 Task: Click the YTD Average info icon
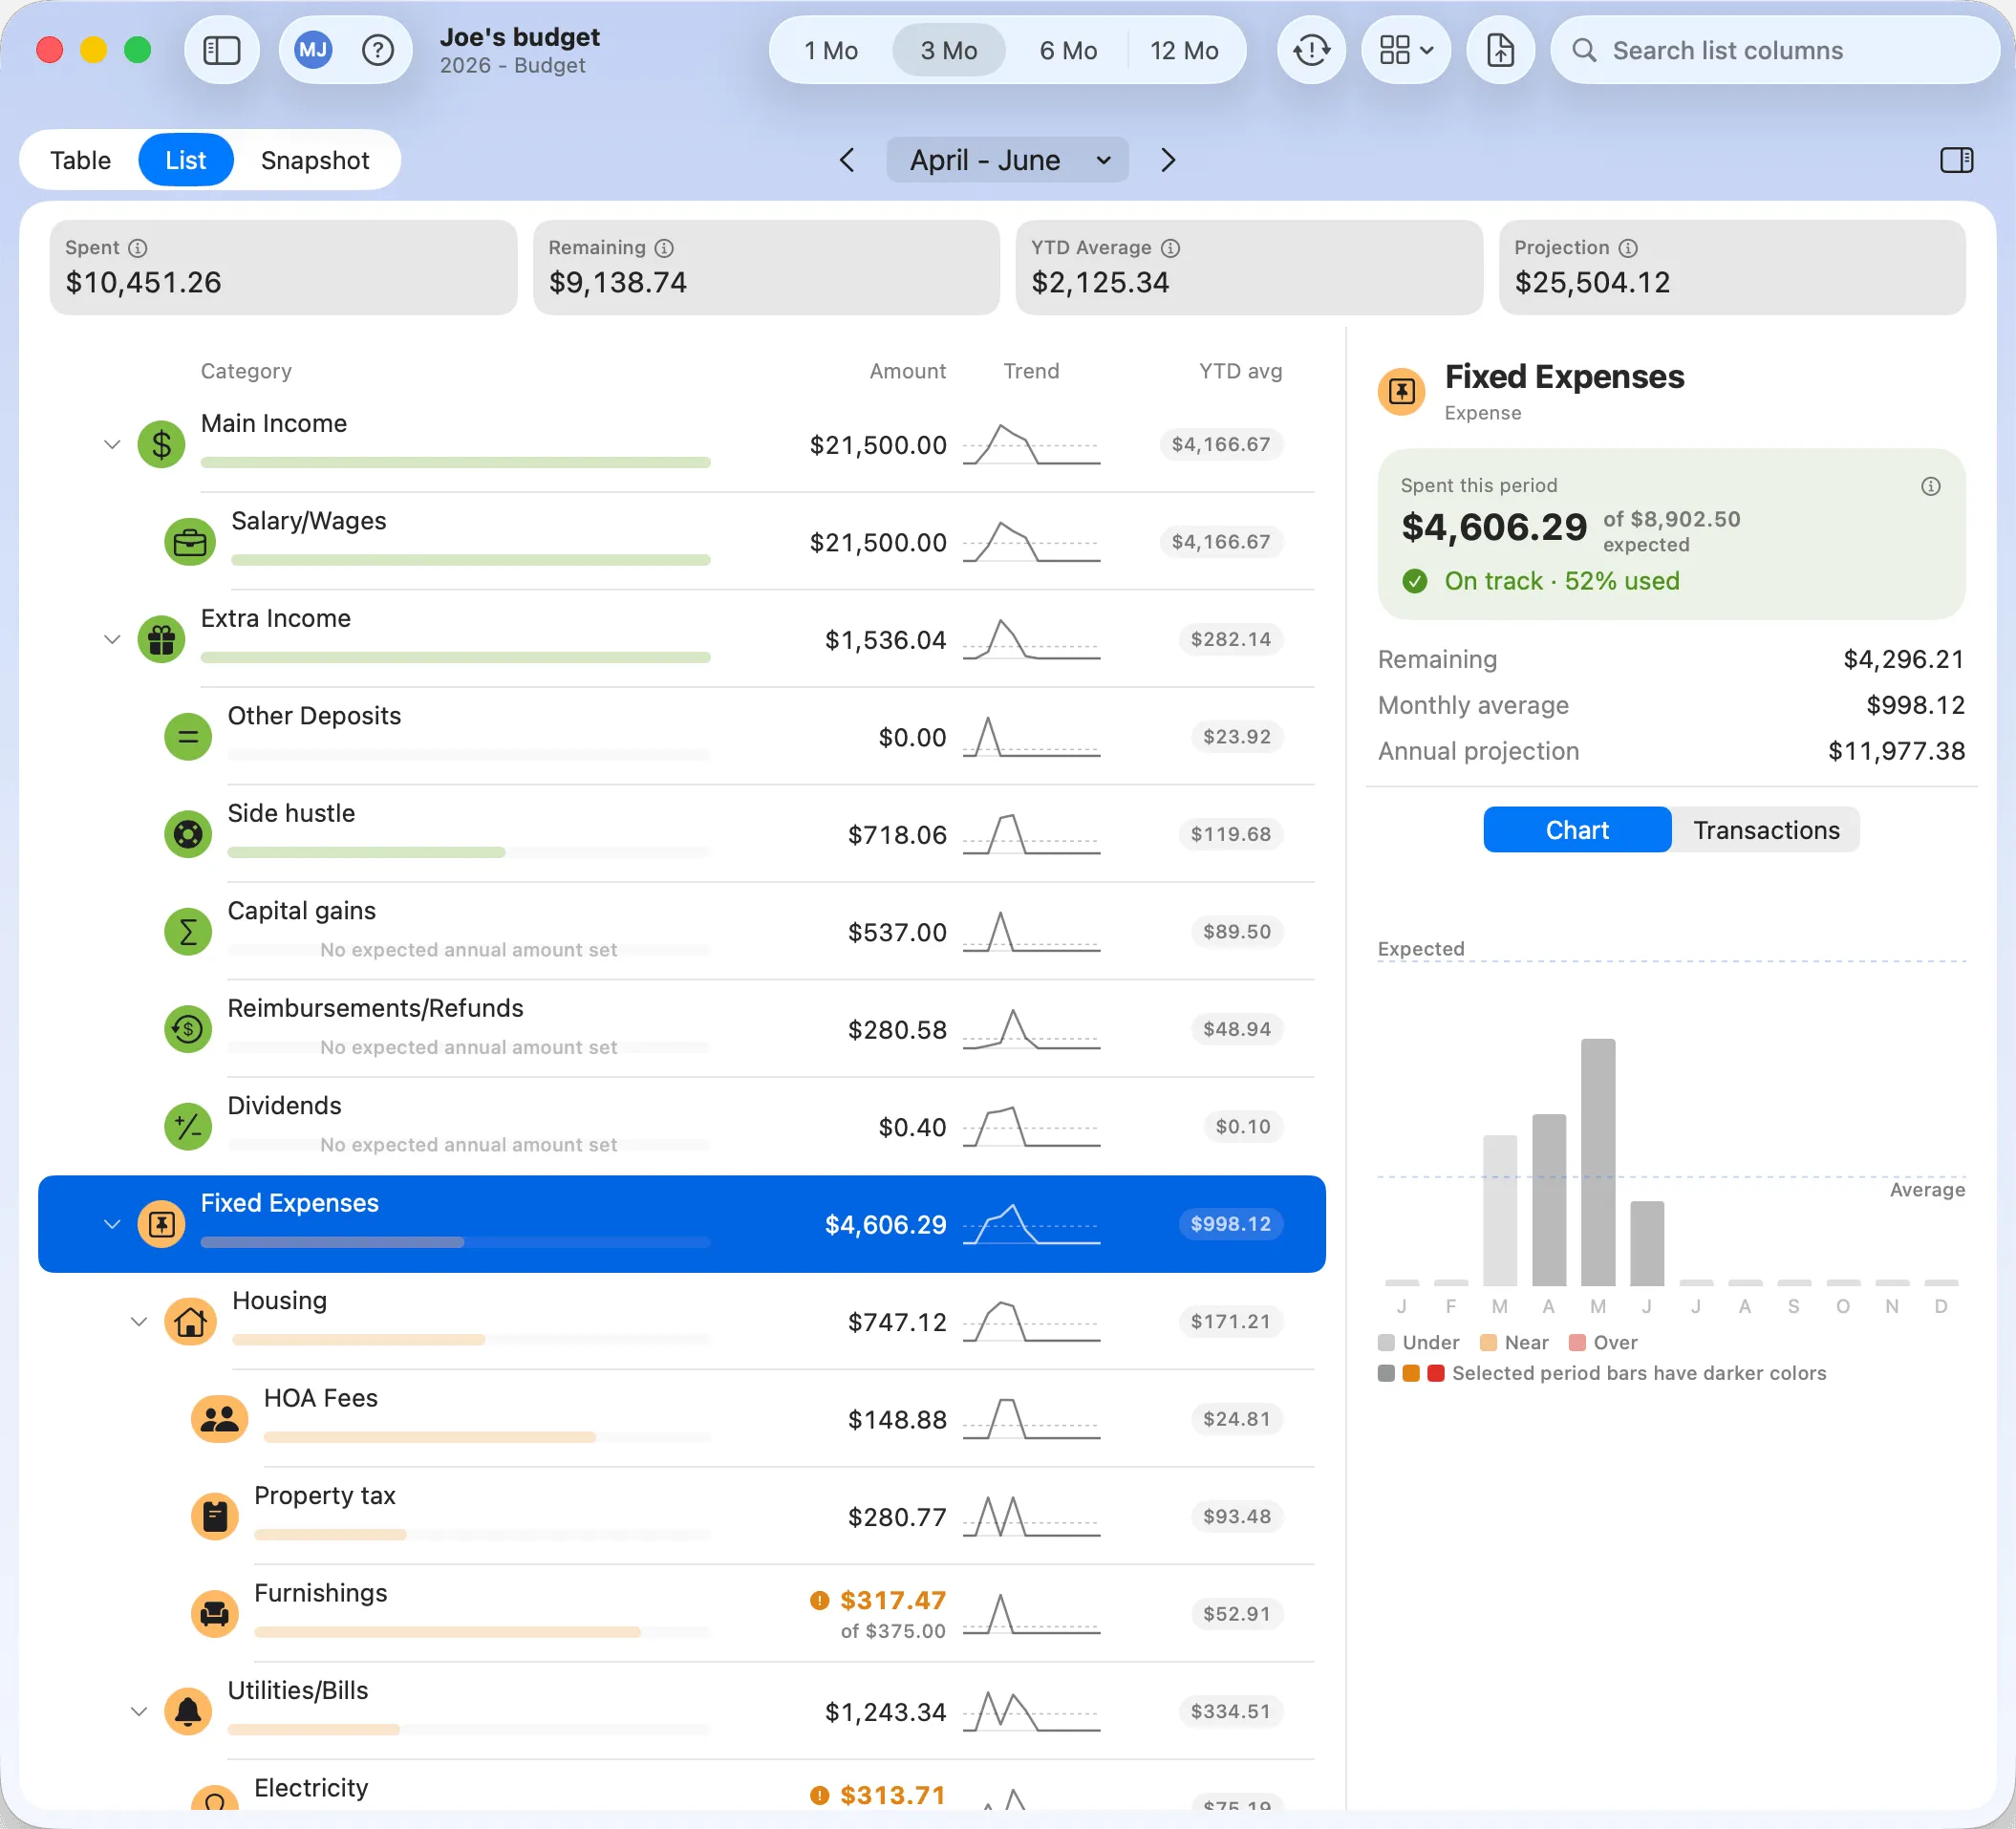tap(1171, 248)
